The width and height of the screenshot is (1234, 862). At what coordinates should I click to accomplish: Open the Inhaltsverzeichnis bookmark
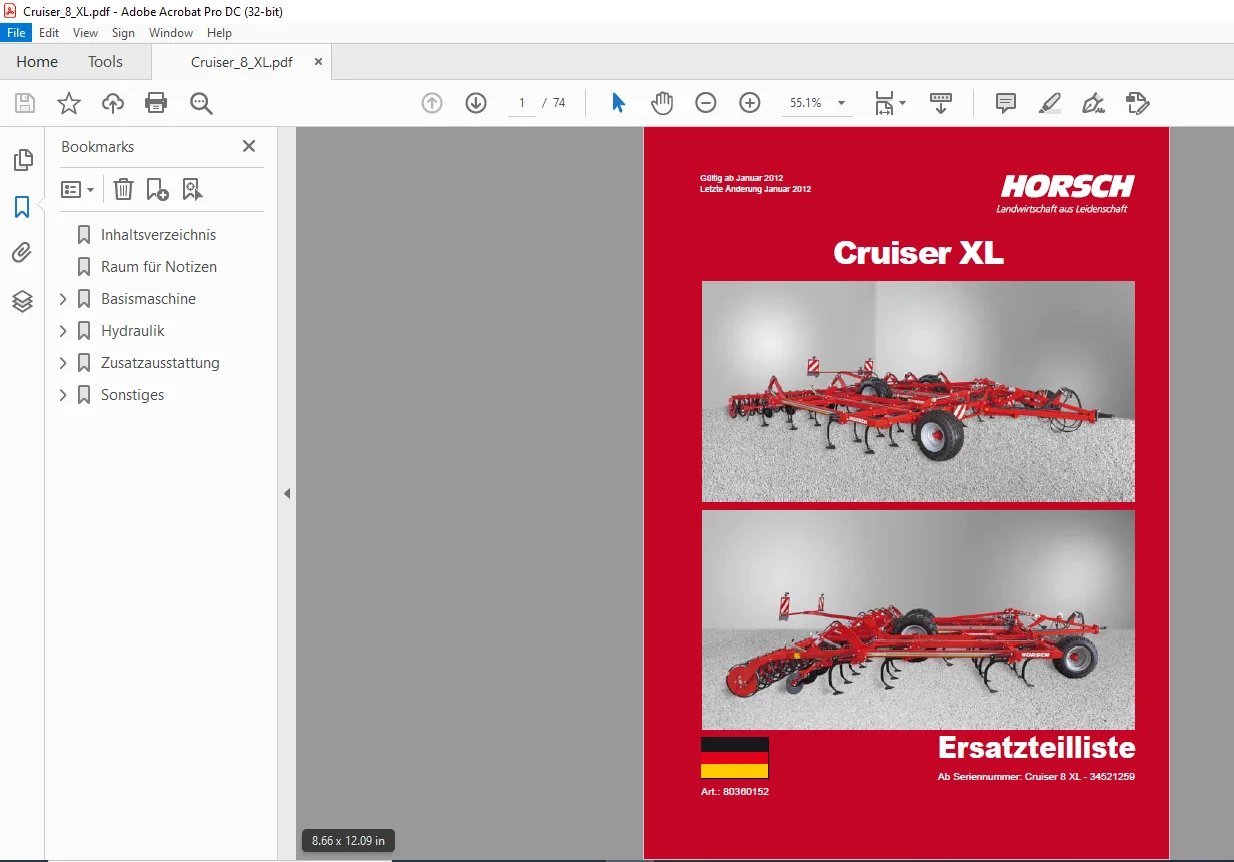pos(158,235)
